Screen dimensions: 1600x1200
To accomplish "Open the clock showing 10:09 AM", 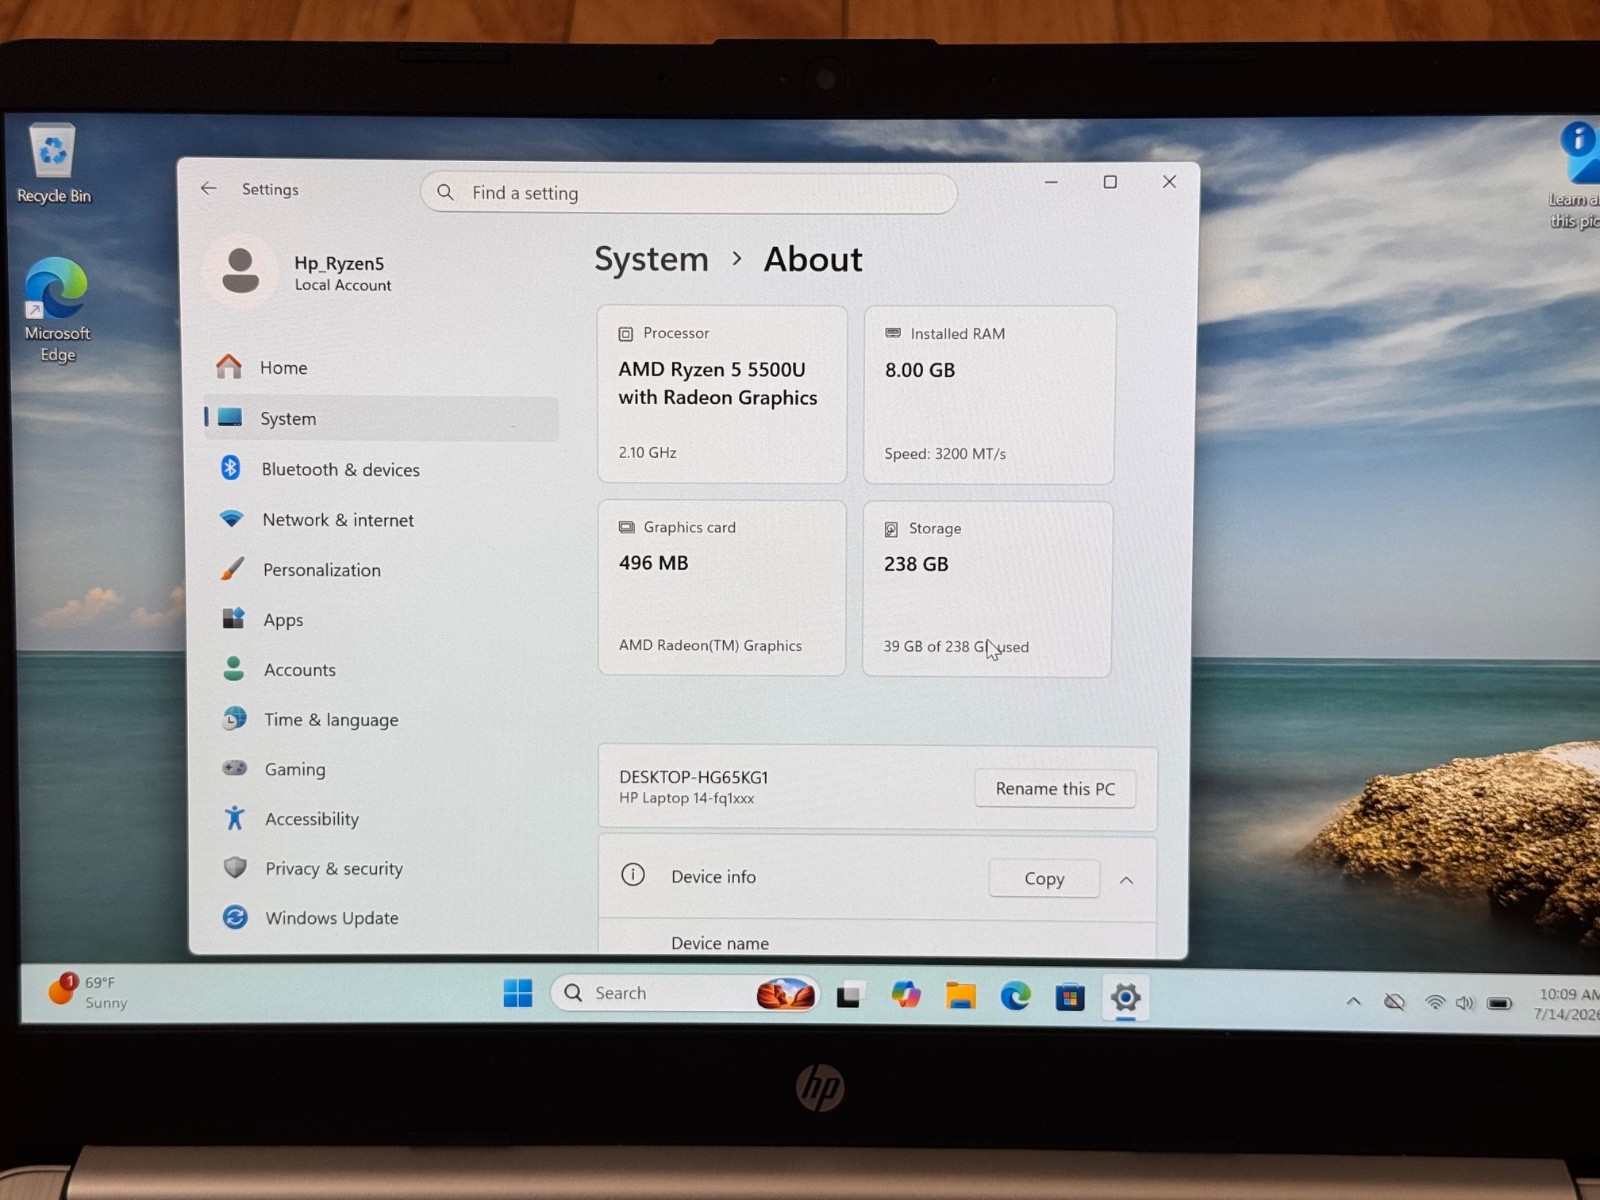I will tap(1568, 1004).
